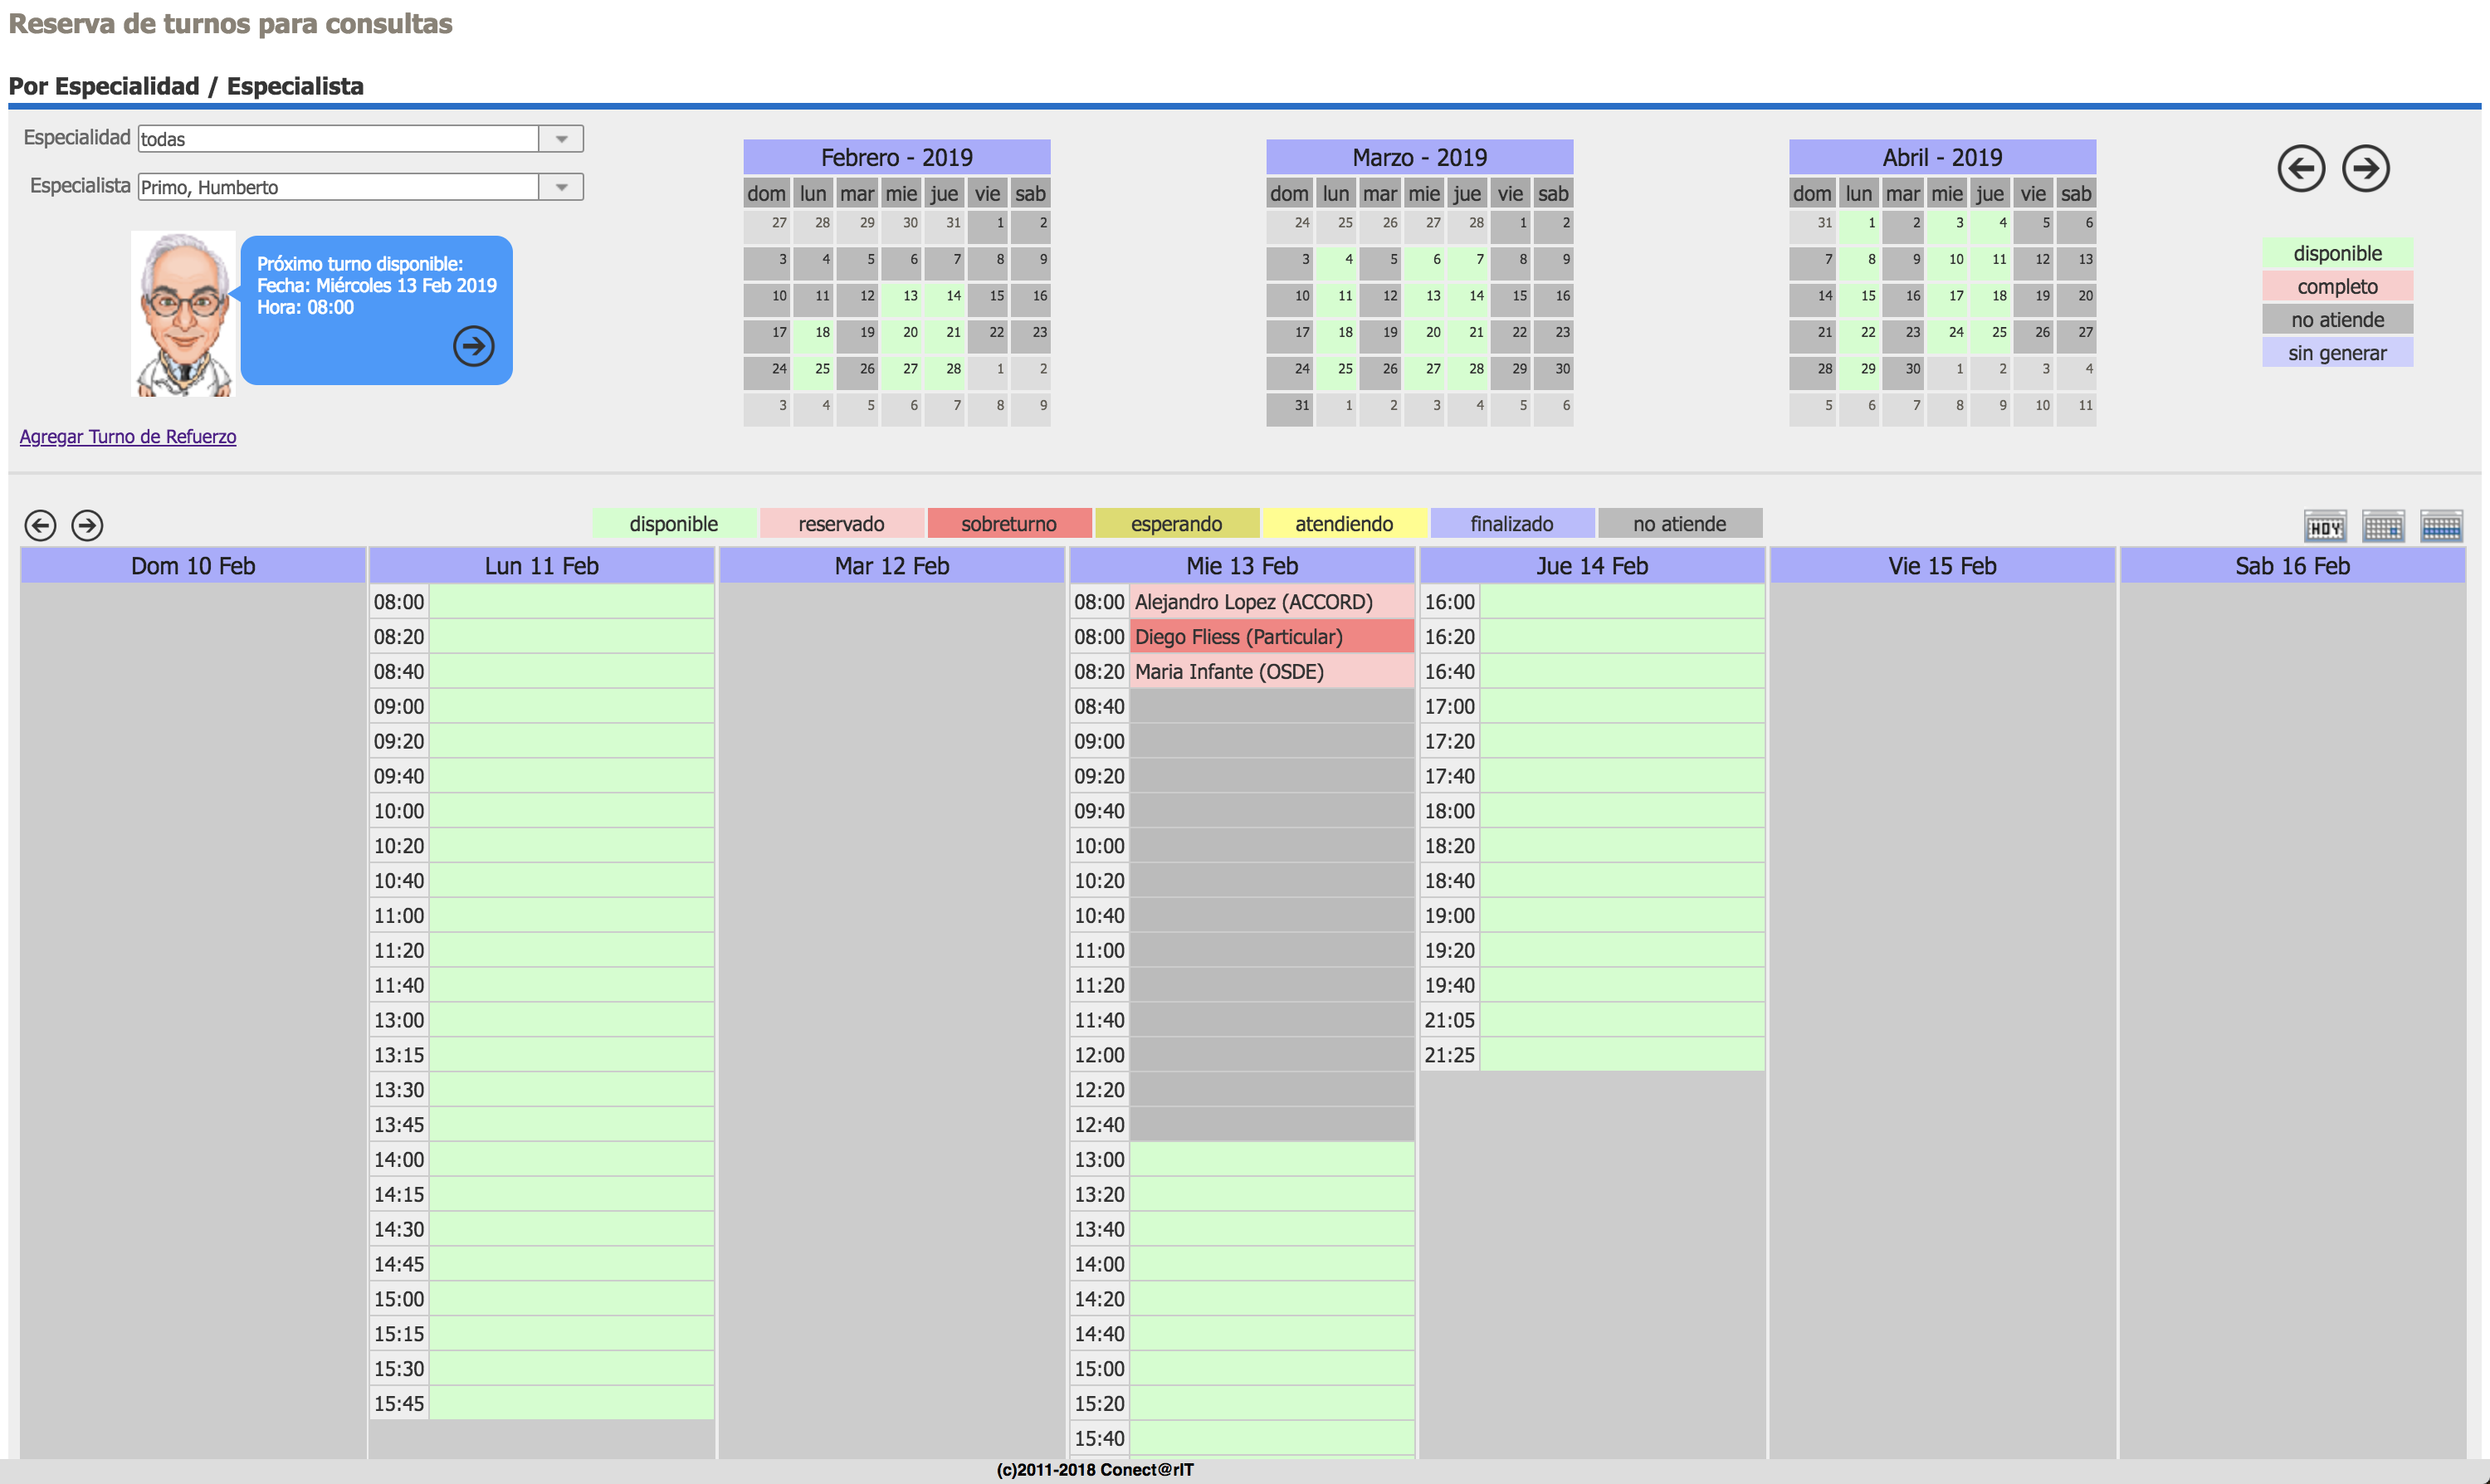The width and height of the screenshot is (2490, 1484).
Task: Click Agregar Turno de Refuerzo link
Action: pyautogui.click(x=128, y=436)
